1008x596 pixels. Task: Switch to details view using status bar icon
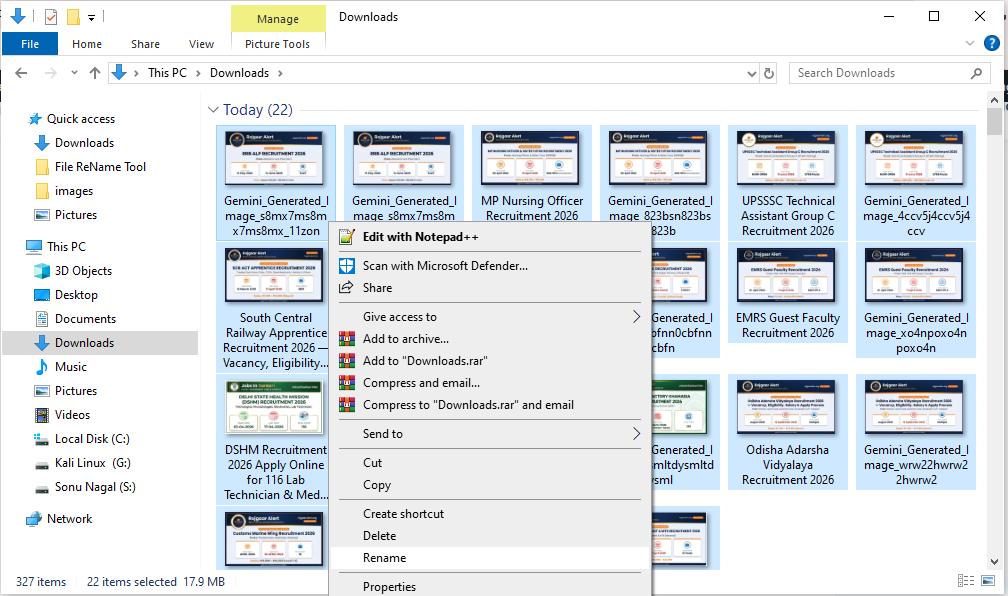966,581
